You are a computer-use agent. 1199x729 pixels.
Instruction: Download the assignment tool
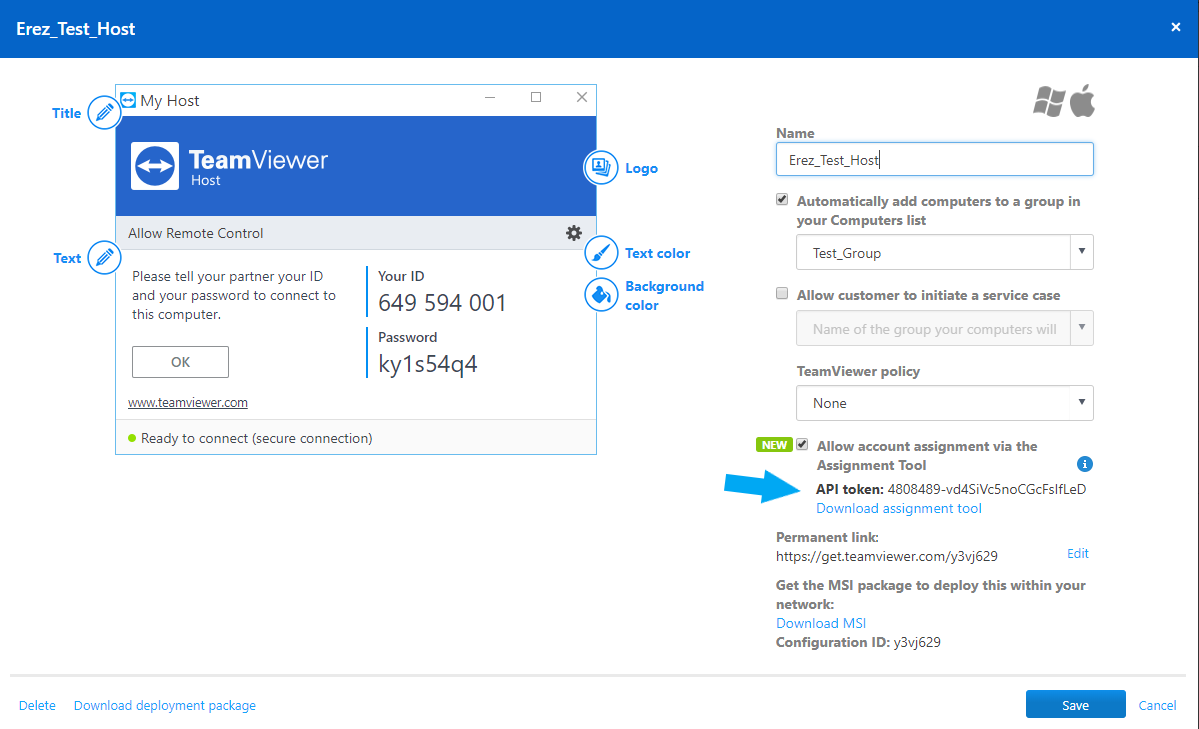(x=897, y=508)
